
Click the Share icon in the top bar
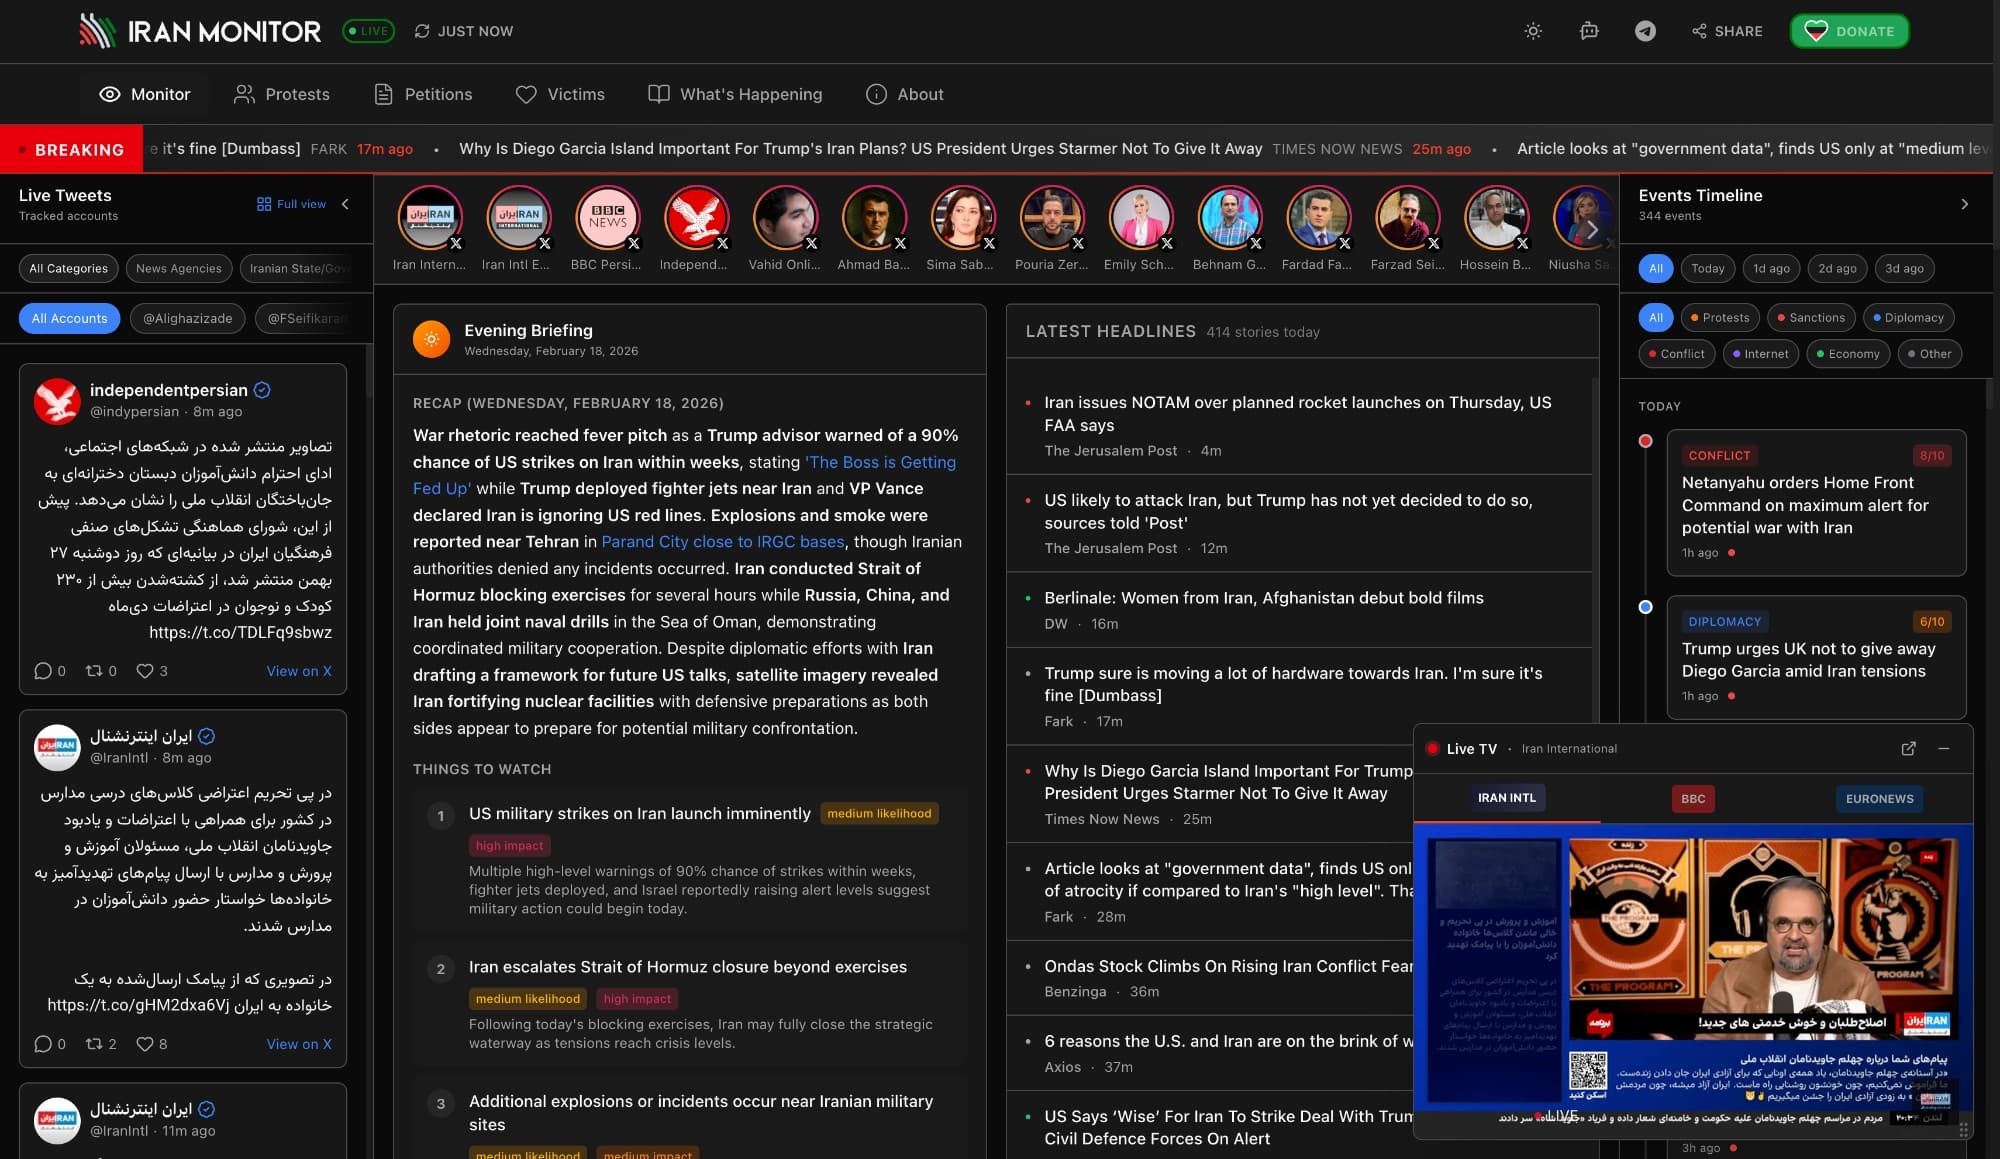[x=1700, y=31]
